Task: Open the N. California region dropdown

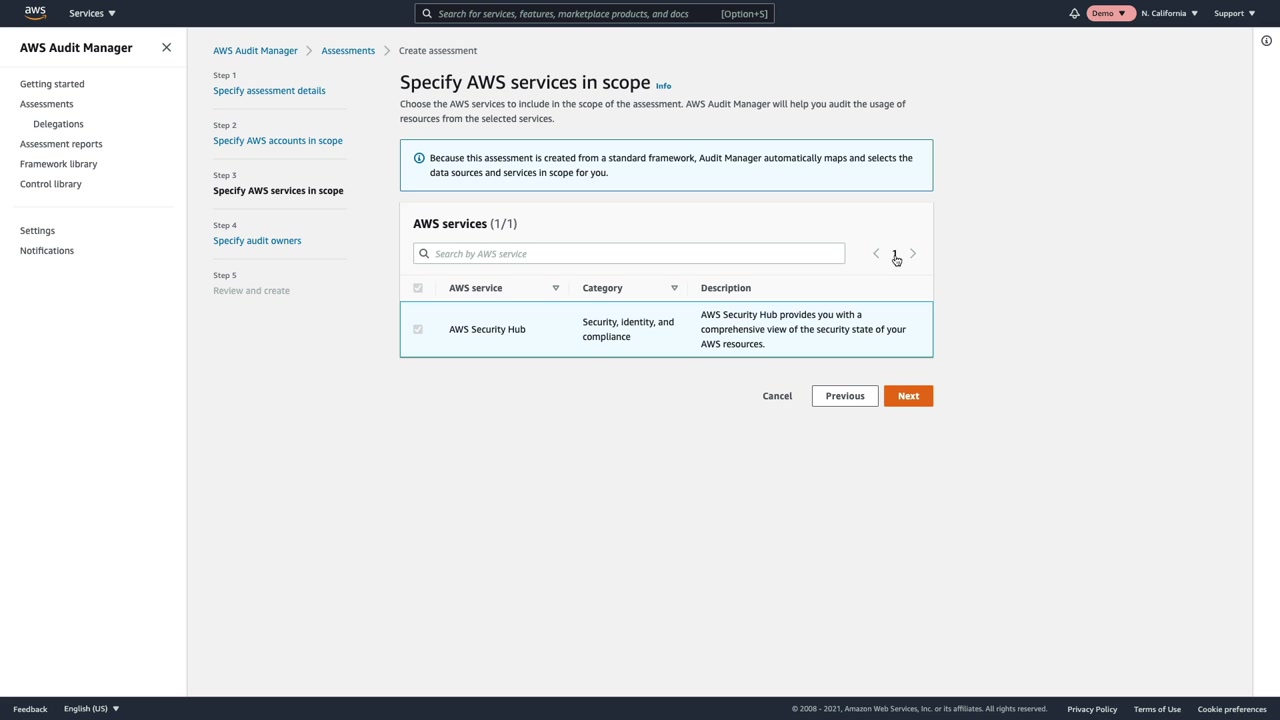Action: [1169, 13]
